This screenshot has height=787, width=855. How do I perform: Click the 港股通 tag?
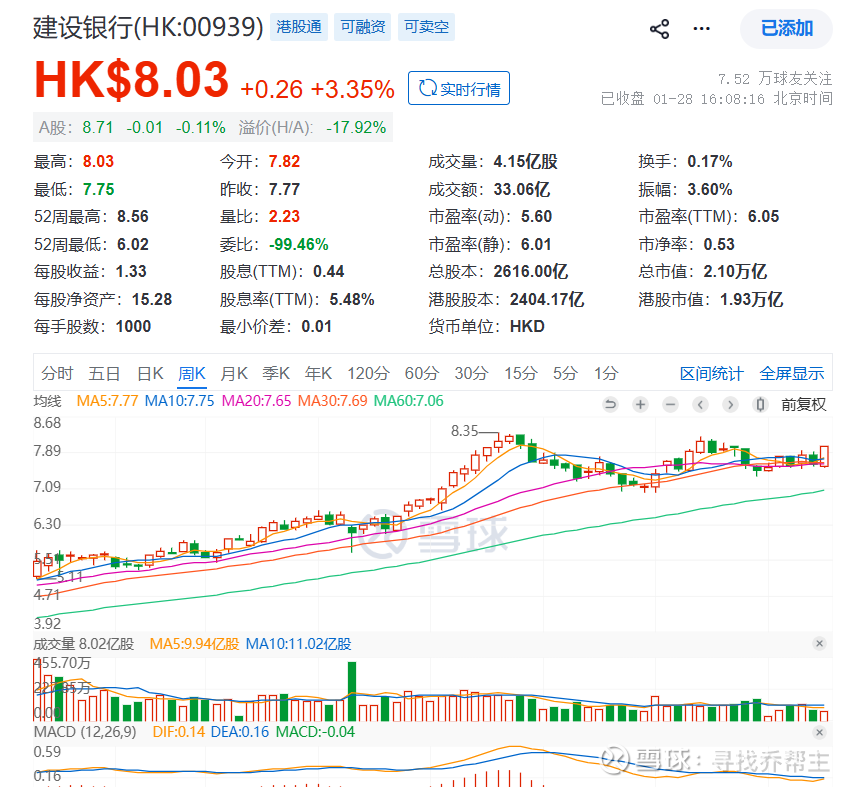click(299, 27)
